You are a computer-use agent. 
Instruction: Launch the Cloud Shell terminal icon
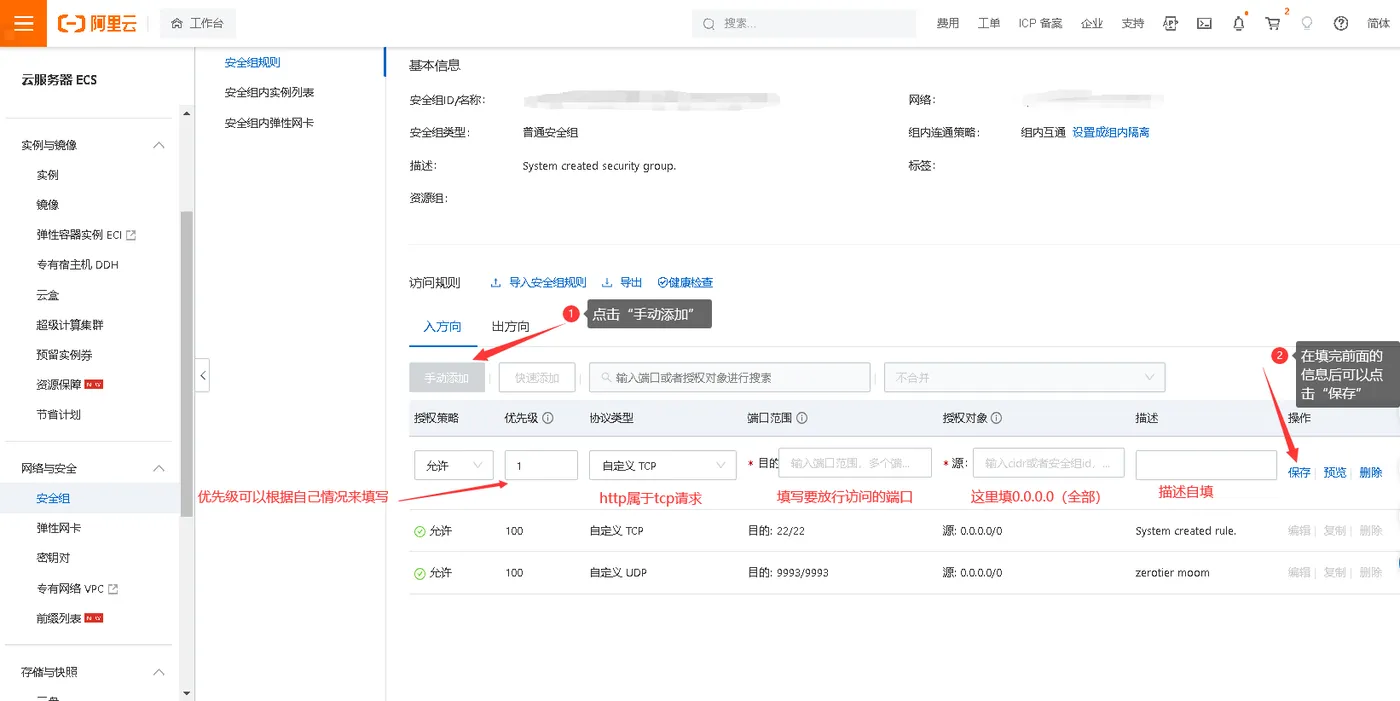pos(1205,23)
